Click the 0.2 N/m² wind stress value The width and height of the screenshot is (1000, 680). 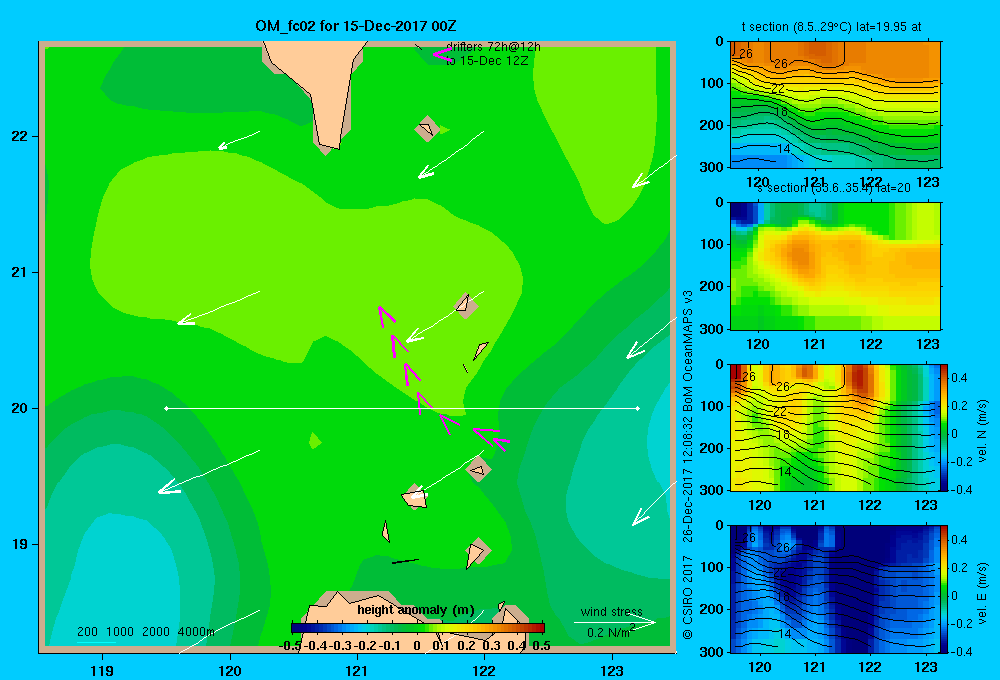610,632
